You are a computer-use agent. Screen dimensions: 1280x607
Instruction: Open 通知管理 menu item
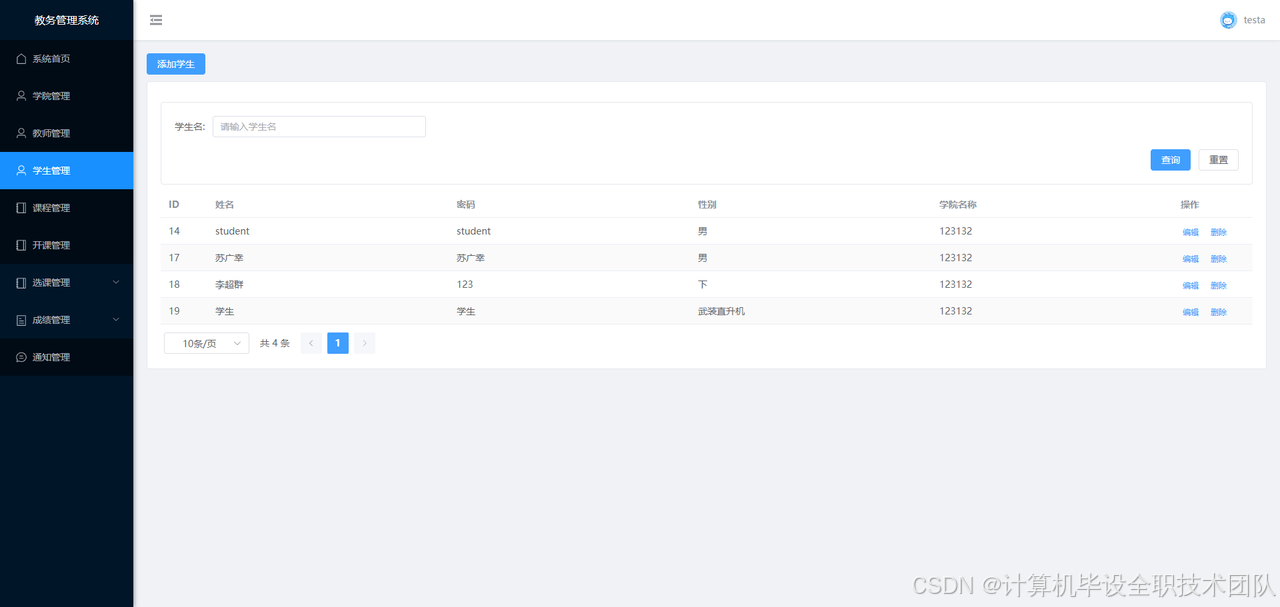[66, 357]
